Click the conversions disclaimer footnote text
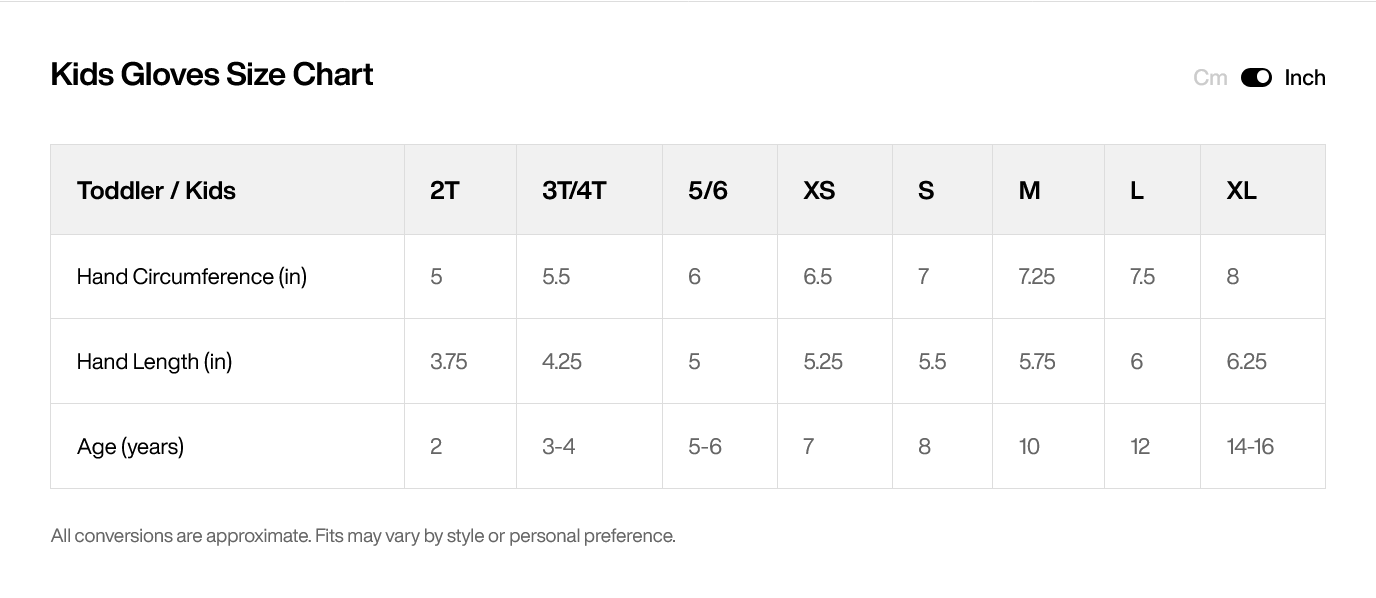The image size is (1376, 598). click(363, 536)
